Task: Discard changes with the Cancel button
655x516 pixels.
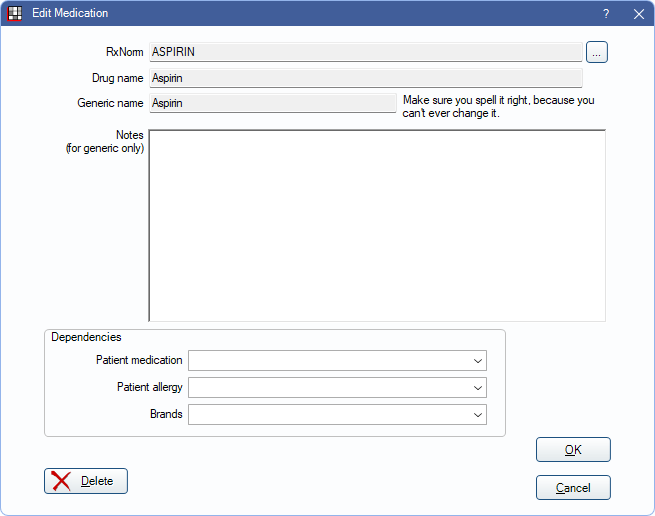Action: pos(573,488)
